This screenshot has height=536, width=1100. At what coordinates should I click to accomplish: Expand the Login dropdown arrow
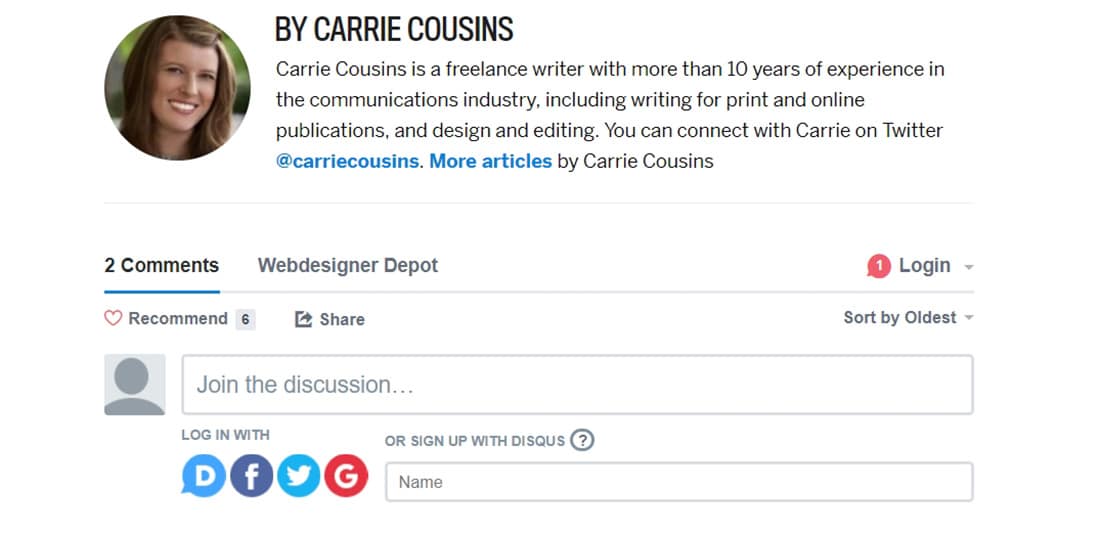pyautogui.click(x=969, y=267)
